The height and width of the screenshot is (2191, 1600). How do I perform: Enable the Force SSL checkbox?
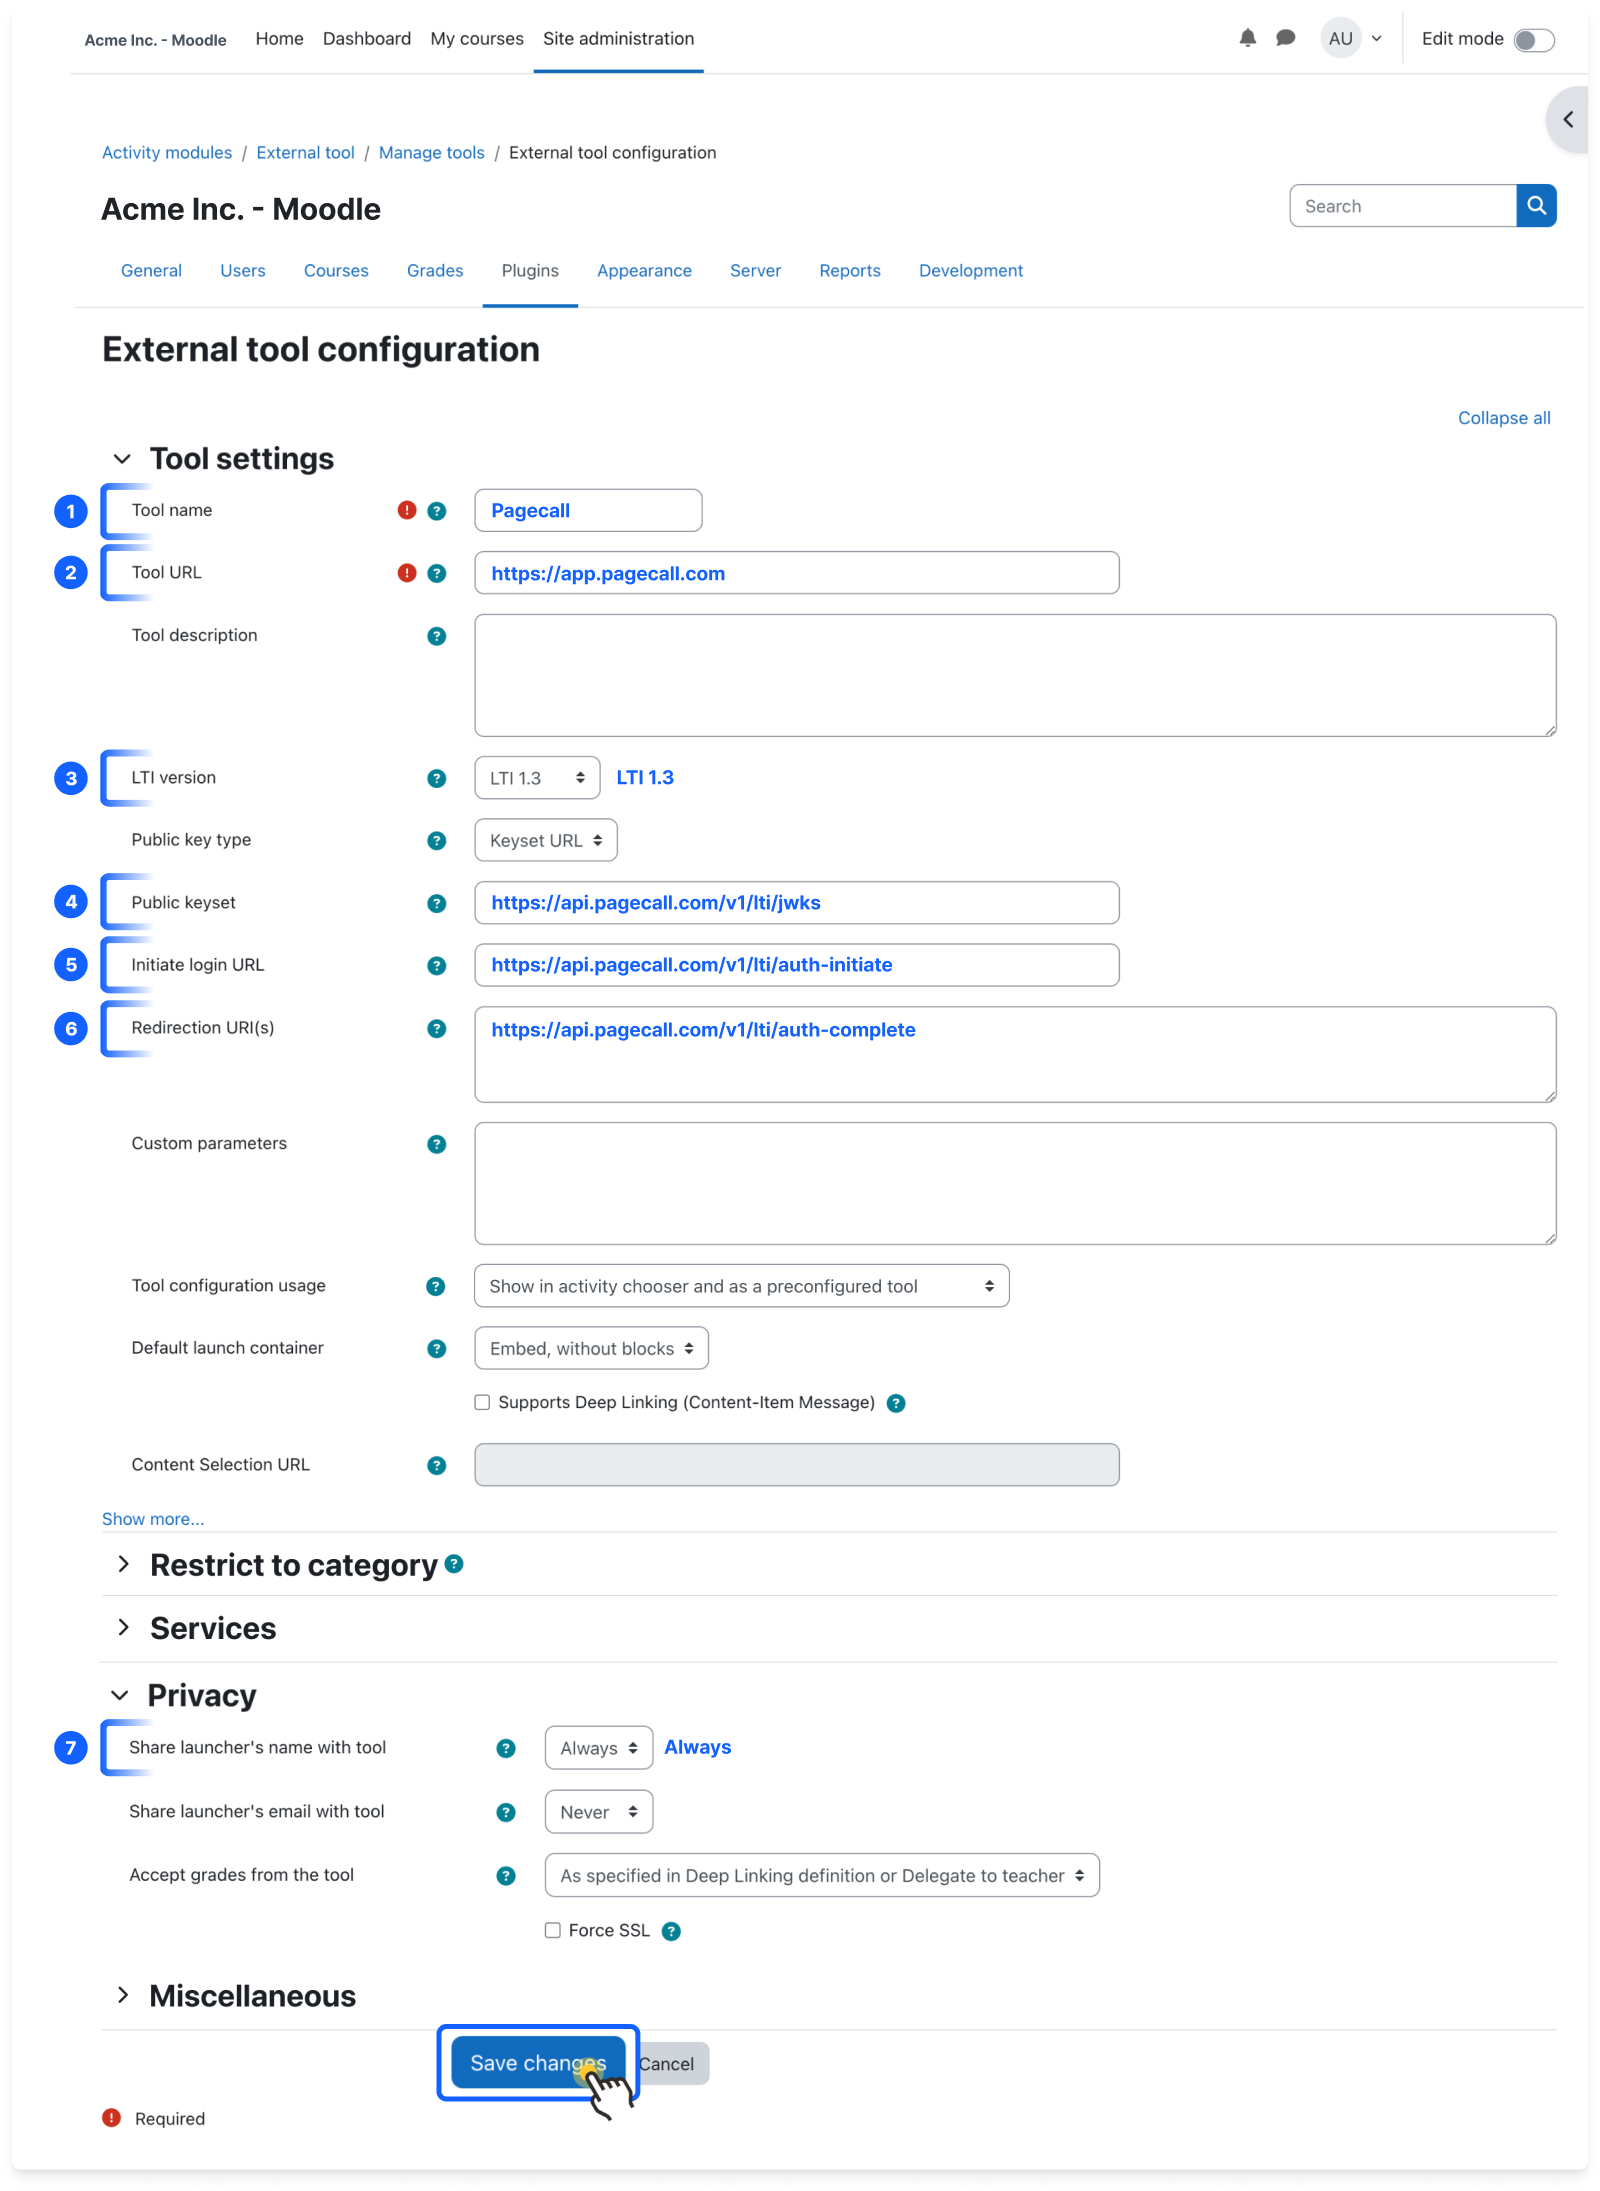click(552, 1930)
